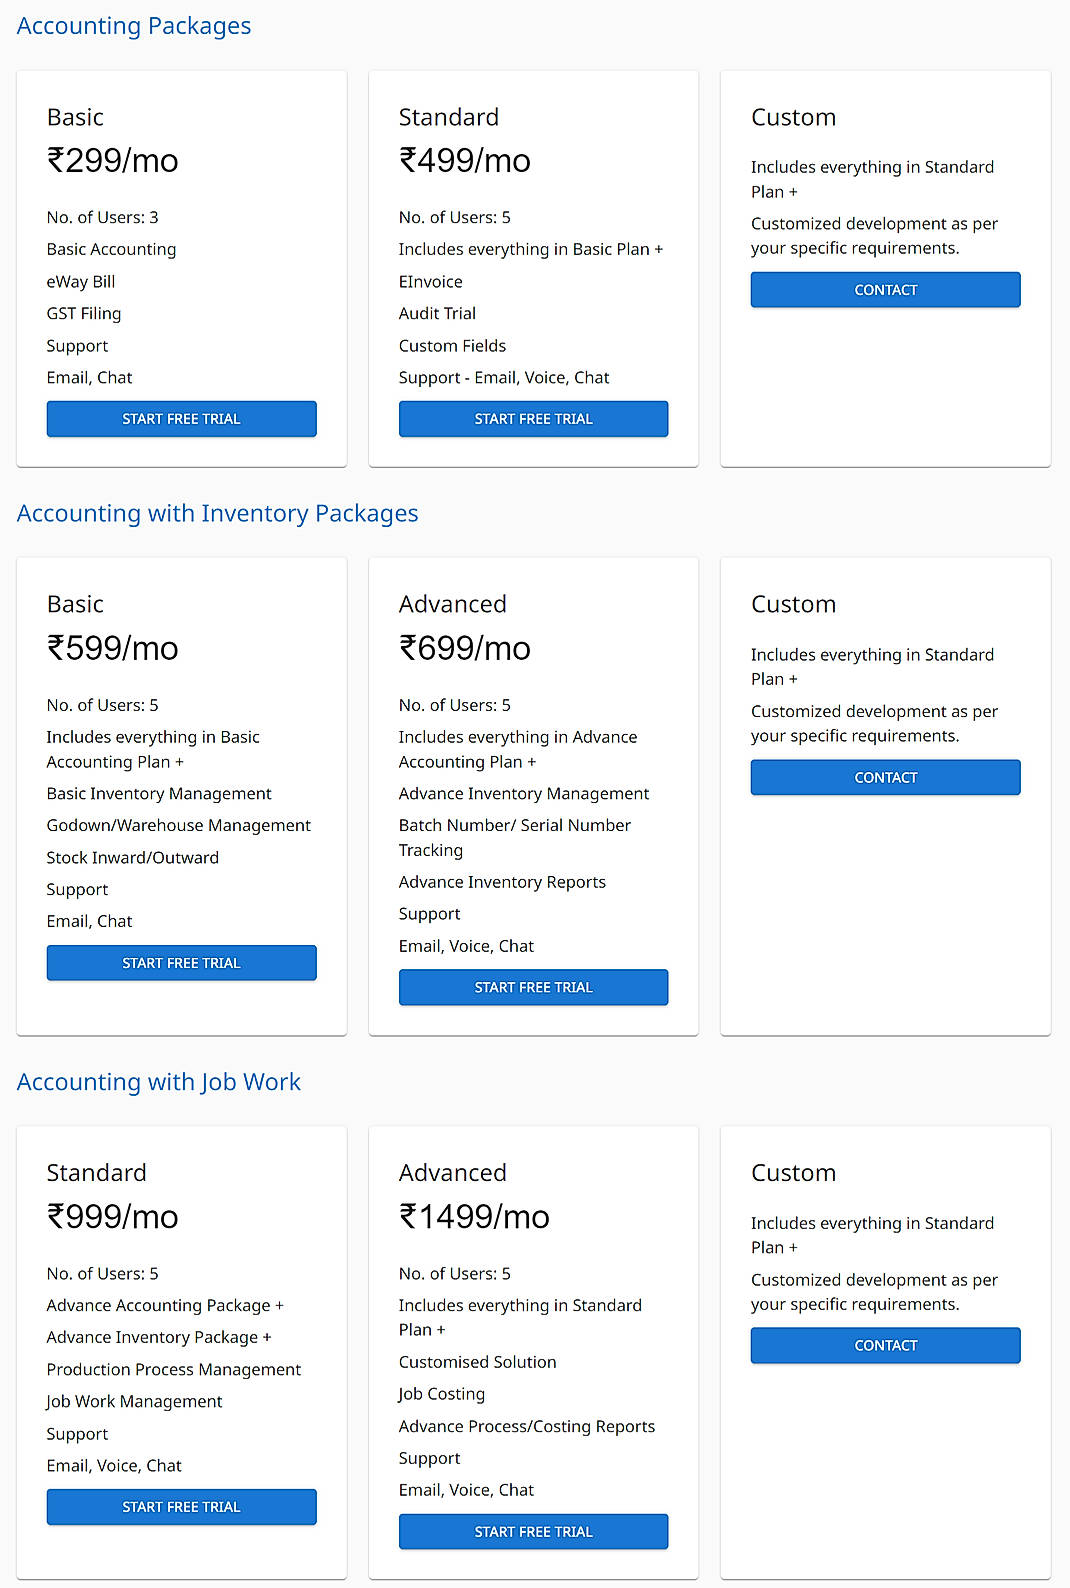Select the Basic plan title in Accounting Packages
1070x1588 pixels.
(74, 116)
